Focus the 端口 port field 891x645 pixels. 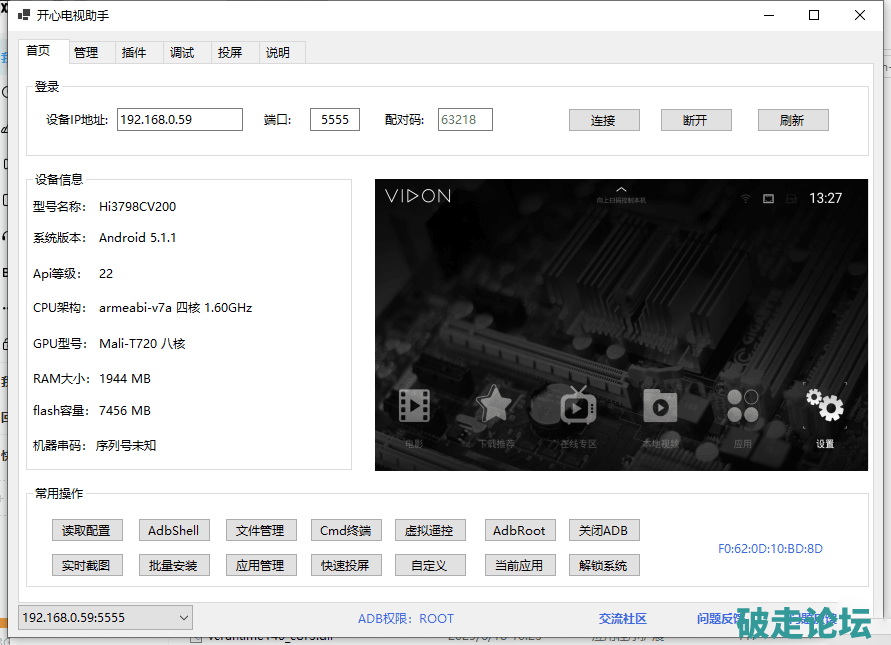click(334, 120)
